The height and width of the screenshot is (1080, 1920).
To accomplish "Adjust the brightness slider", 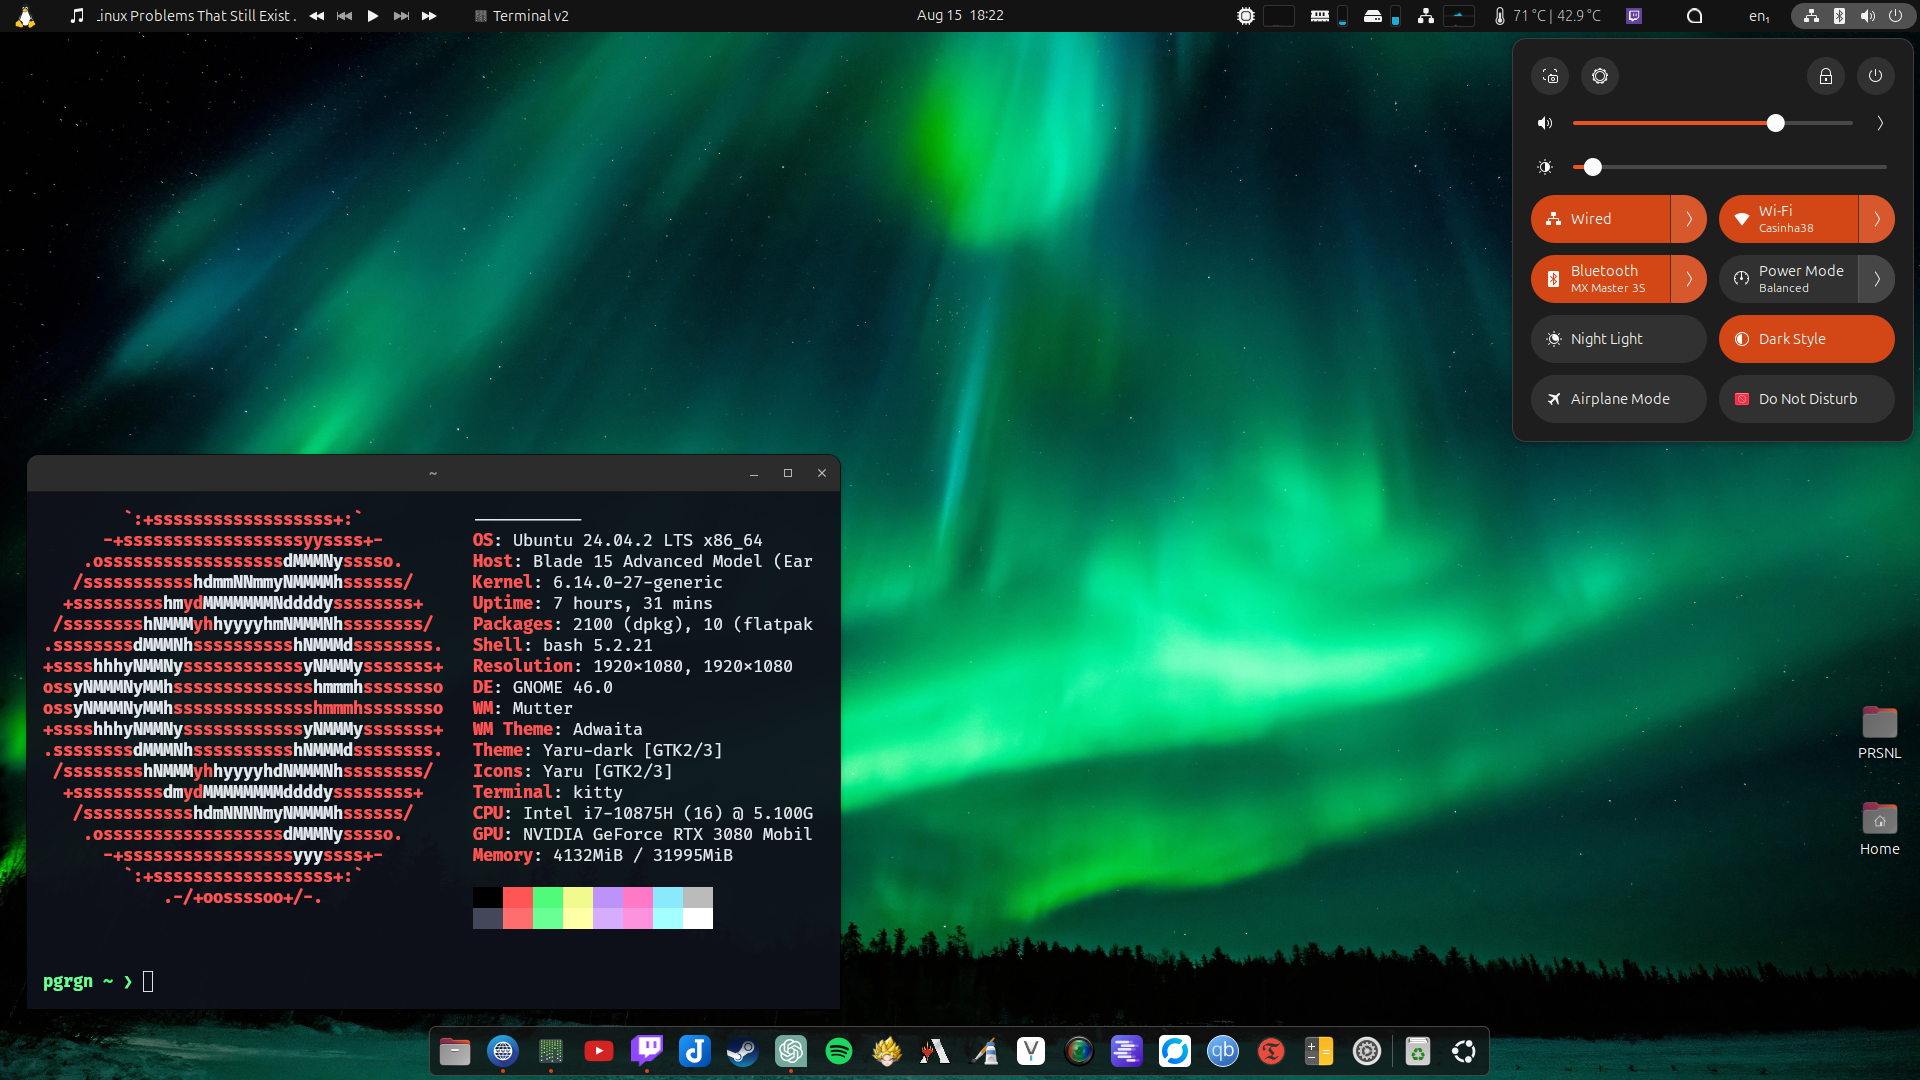I will point(1593,167).
